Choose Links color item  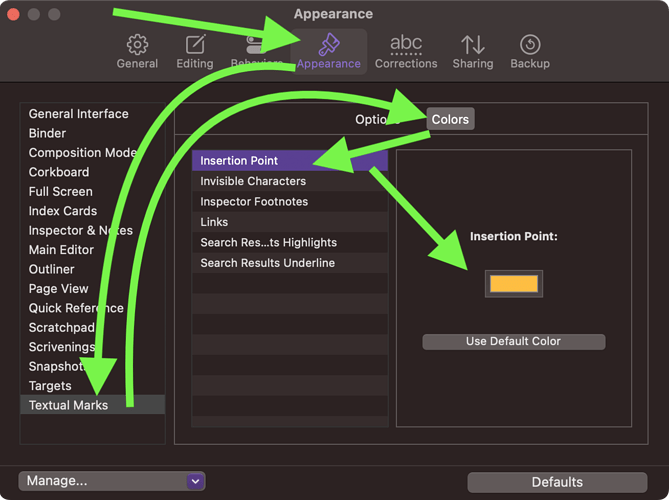(290, 222)
